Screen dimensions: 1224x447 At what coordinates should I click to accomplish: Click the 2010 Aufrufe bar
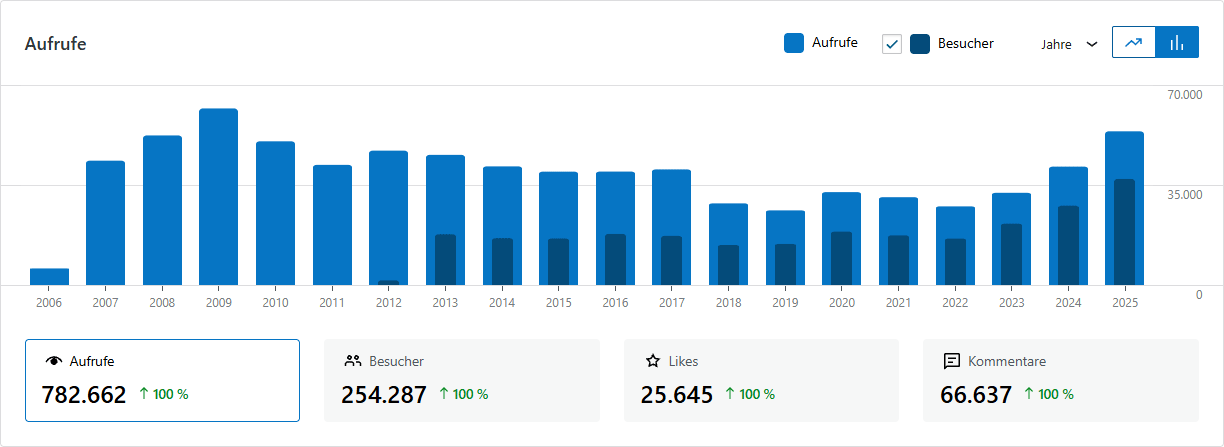[275, 213]
